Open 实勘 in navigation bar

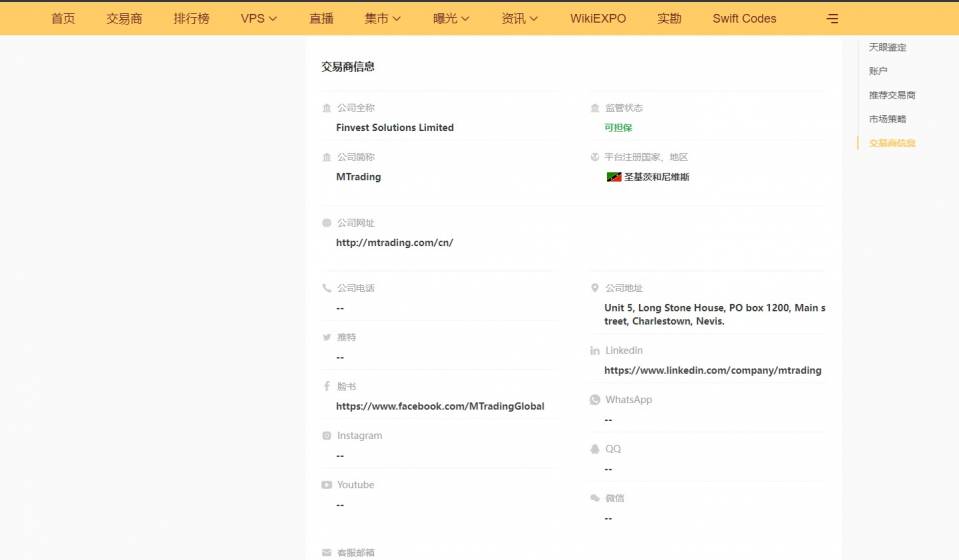(669, 18)
